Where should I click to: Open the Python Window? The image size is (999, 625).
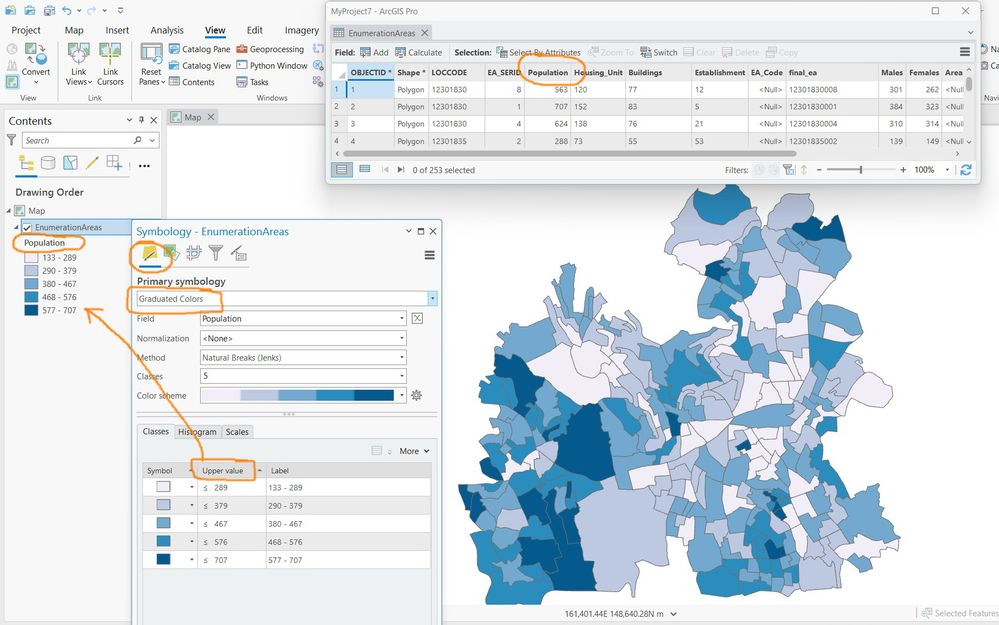tap(271, 66)
